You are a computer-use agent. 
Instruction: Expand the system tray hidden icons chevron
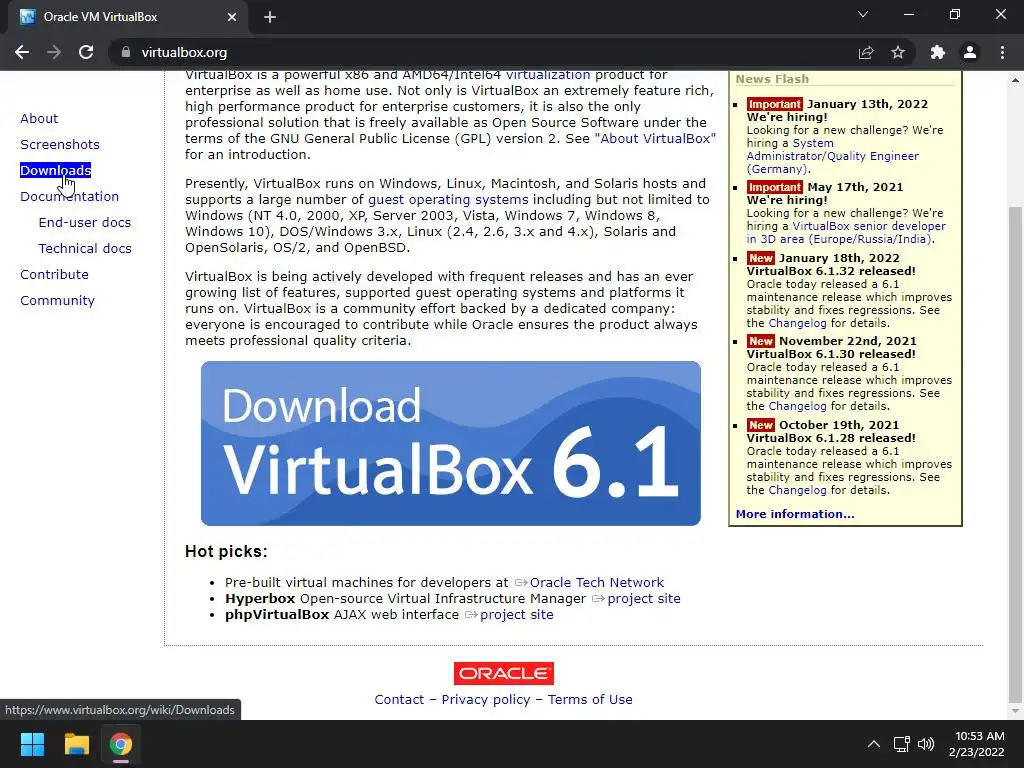(873, 744)
